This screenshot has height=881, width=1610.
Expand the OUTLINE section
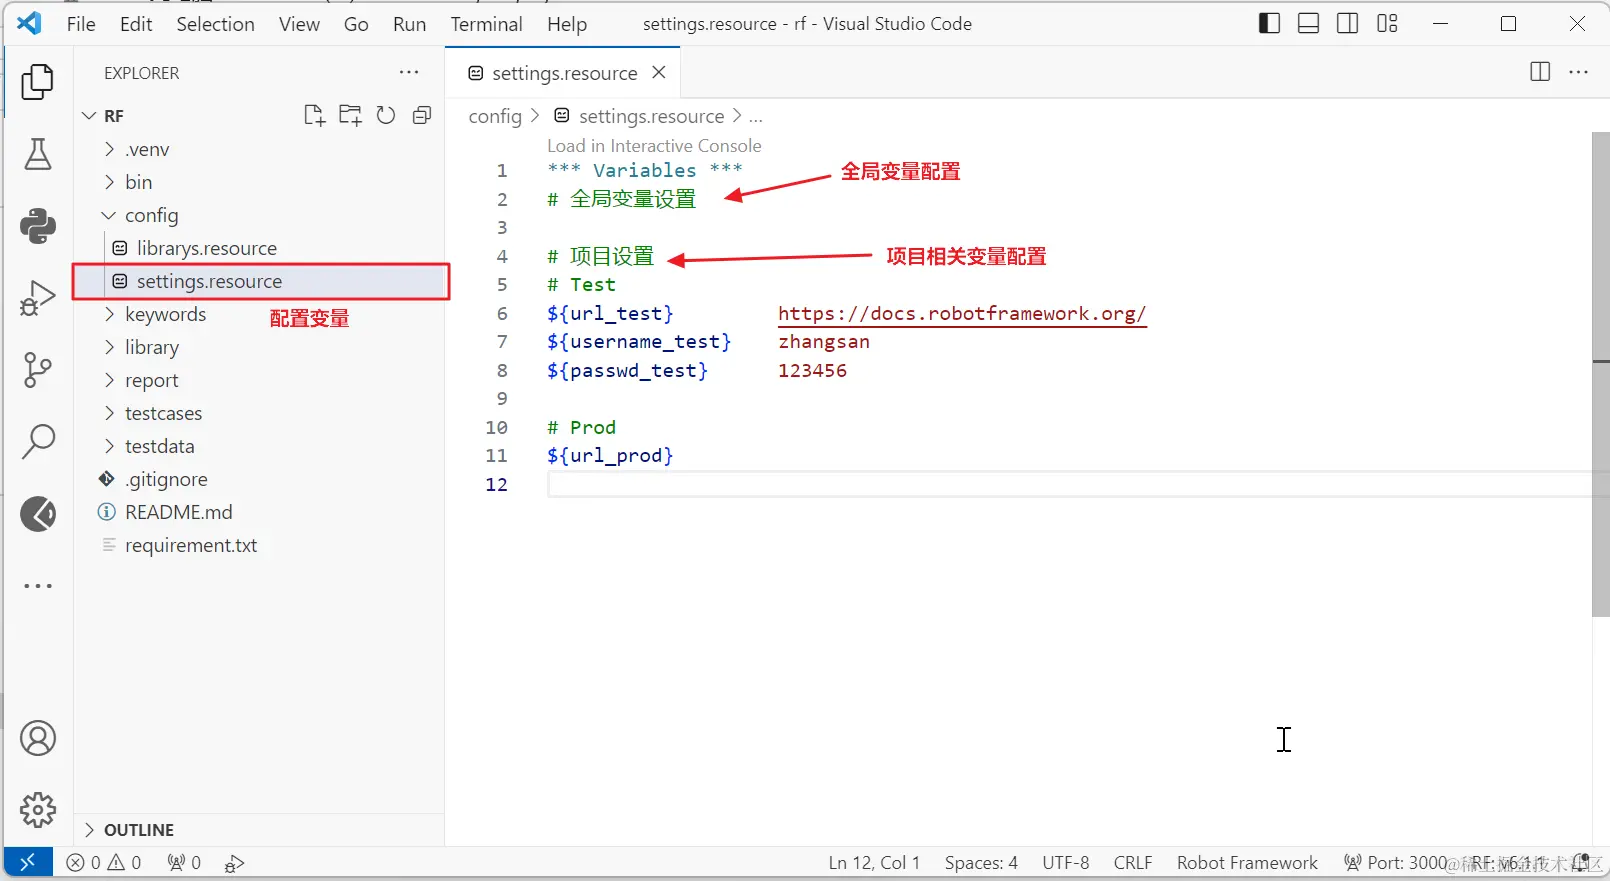coord(260,830)
